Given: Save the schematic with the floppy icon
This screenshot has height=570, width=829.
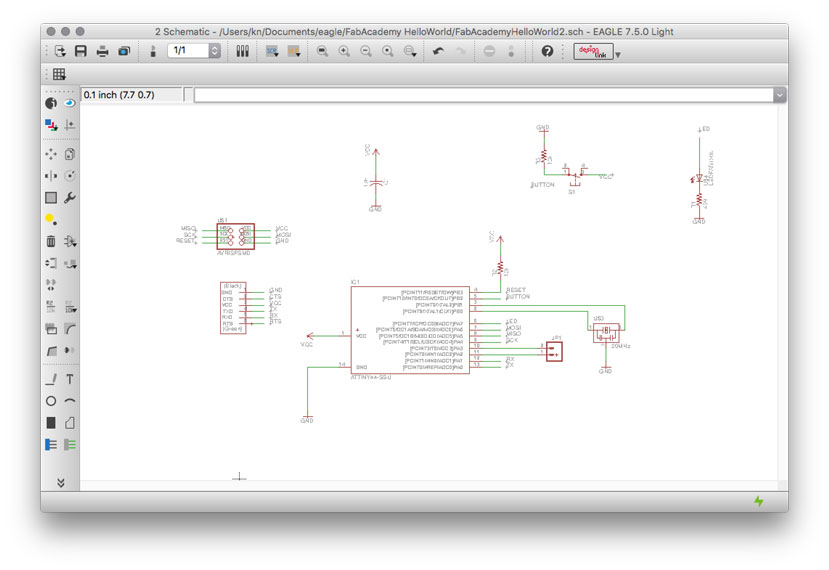Looking at the screenshot, I should click(x=81, y=51).
